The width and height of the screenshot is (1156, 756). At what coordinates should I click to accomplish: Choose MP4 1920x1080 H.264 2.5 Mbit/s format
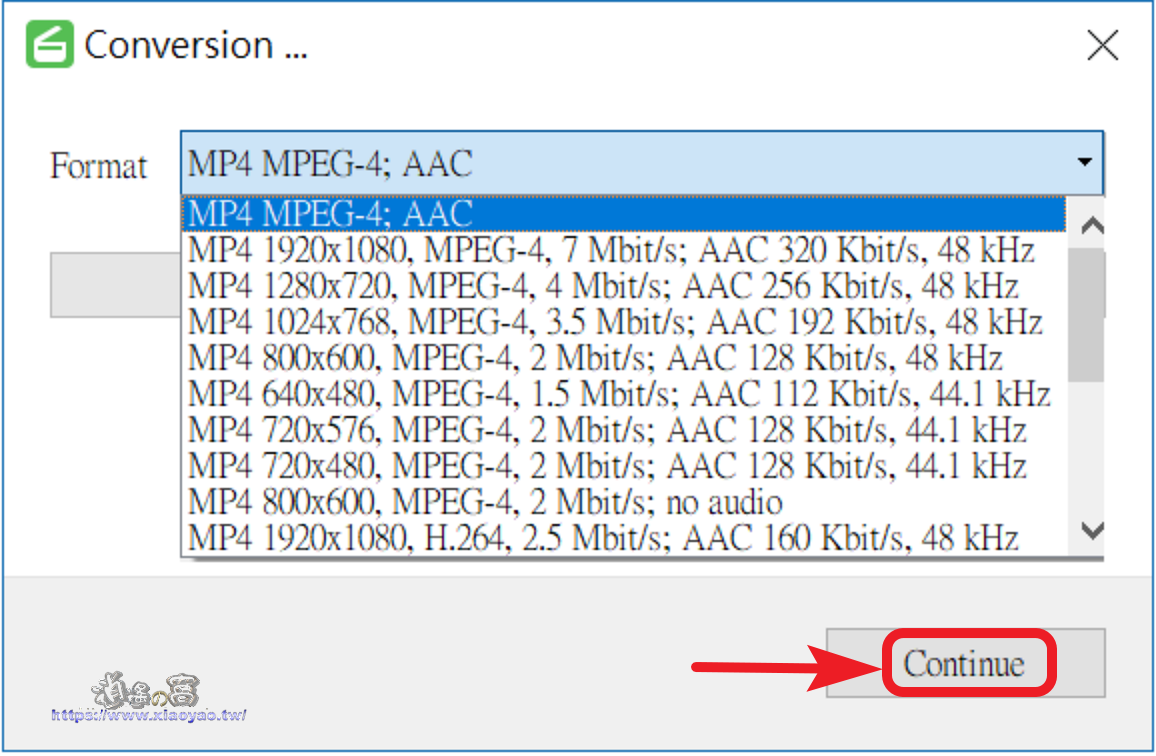[624, 538]
